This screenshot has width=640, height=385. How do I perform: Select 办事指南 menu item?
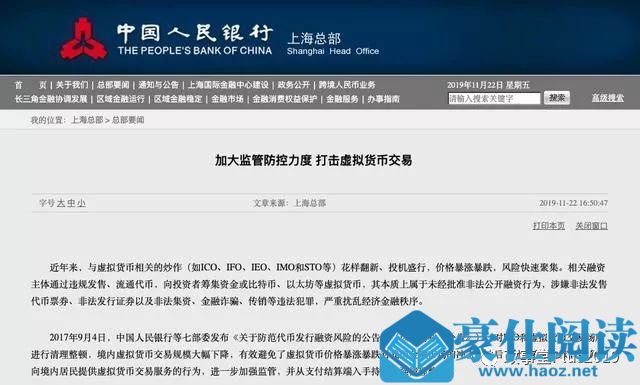click(383, 99)
